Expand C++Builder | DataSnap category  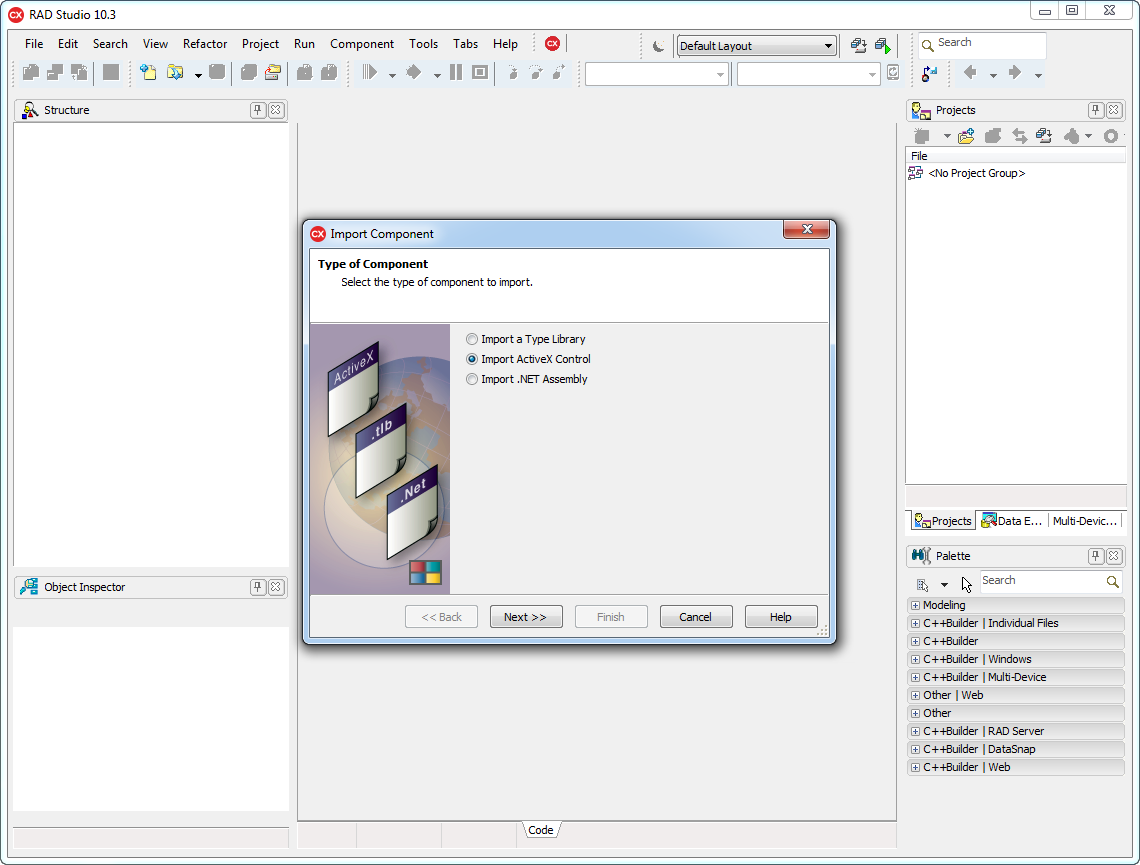click(915, 749)
